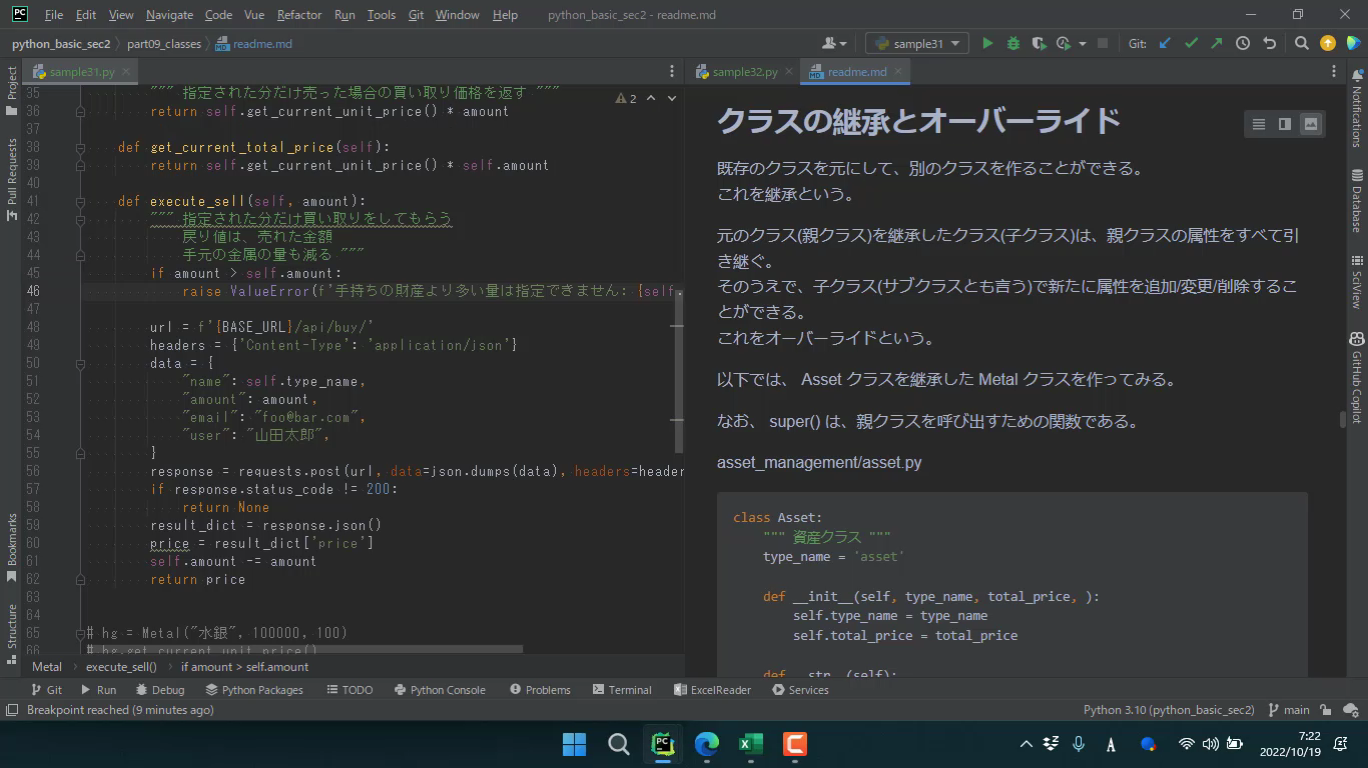1368x768 pixels.
Task: Switch to the sample32.py tab
Action: click(744, 72)
